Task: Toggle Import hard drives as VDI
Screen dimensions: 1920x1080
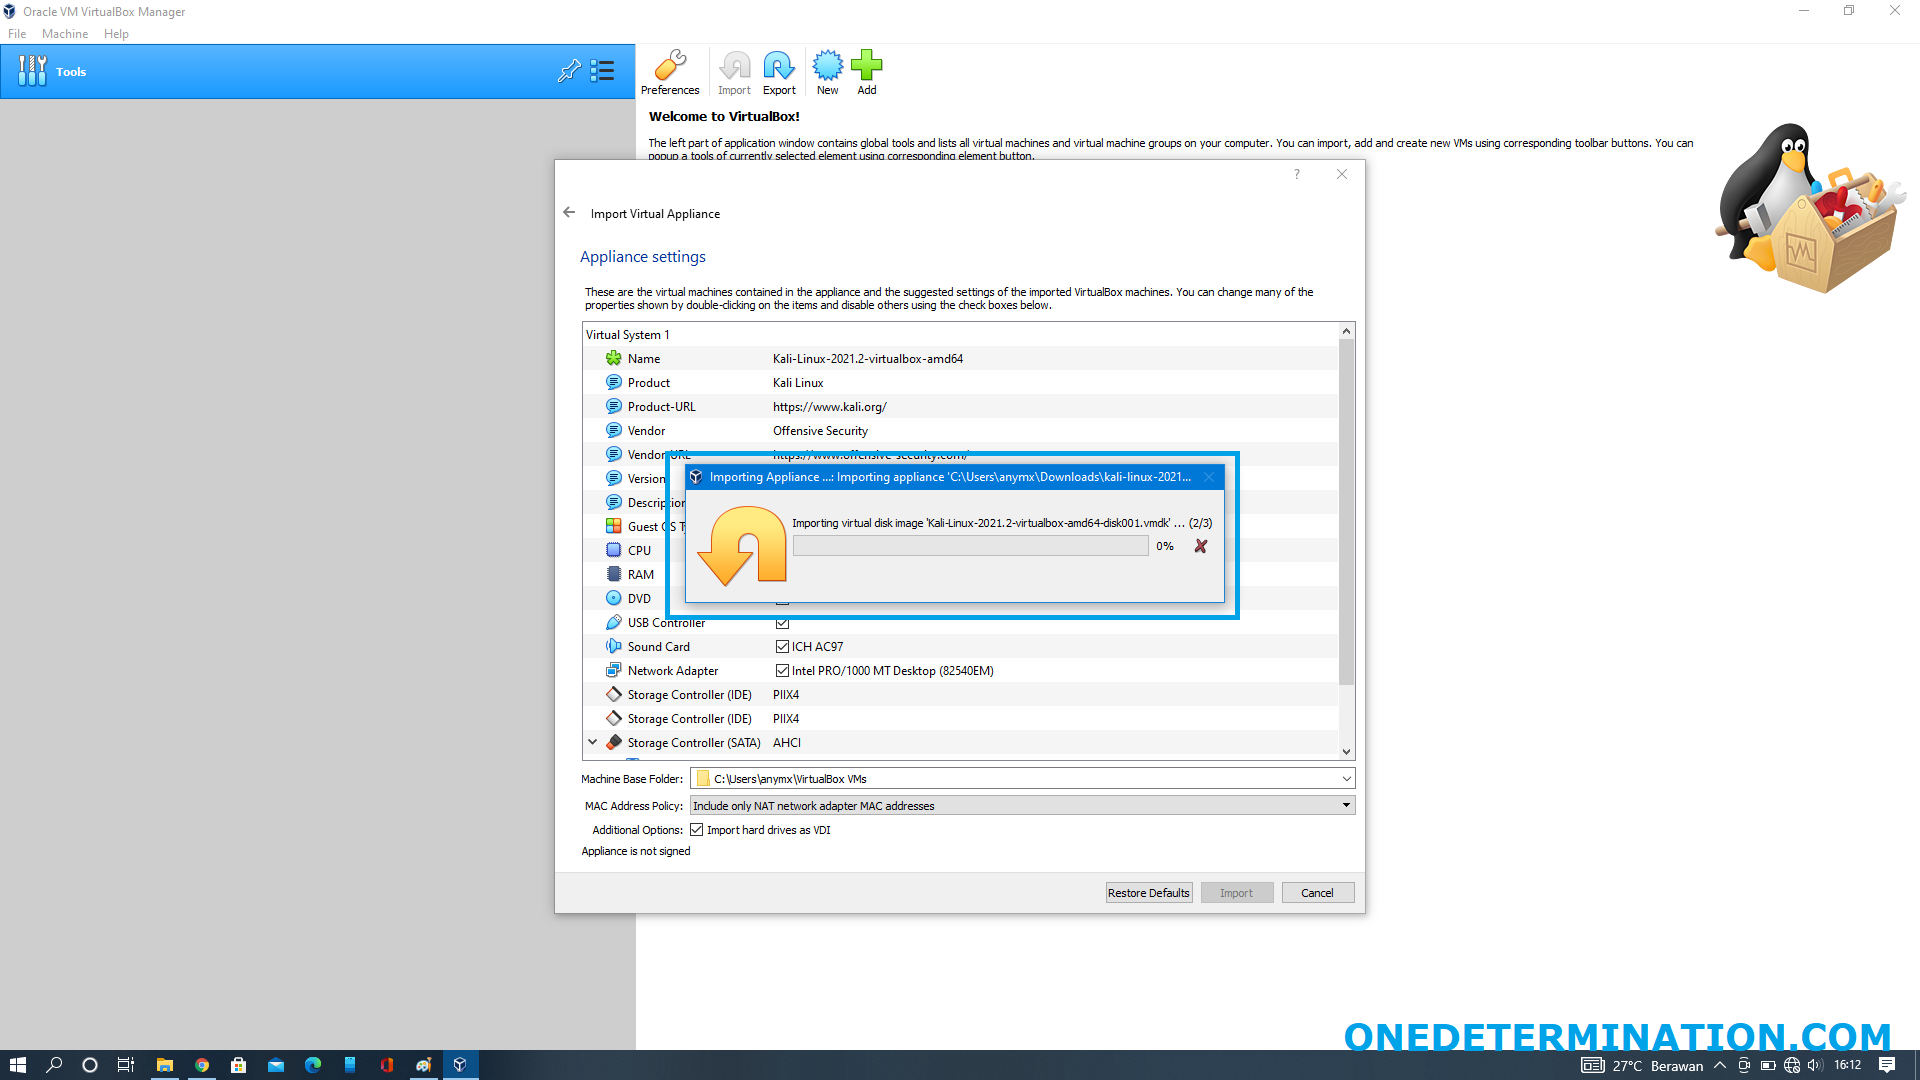Action: click(x=697, y=830)
